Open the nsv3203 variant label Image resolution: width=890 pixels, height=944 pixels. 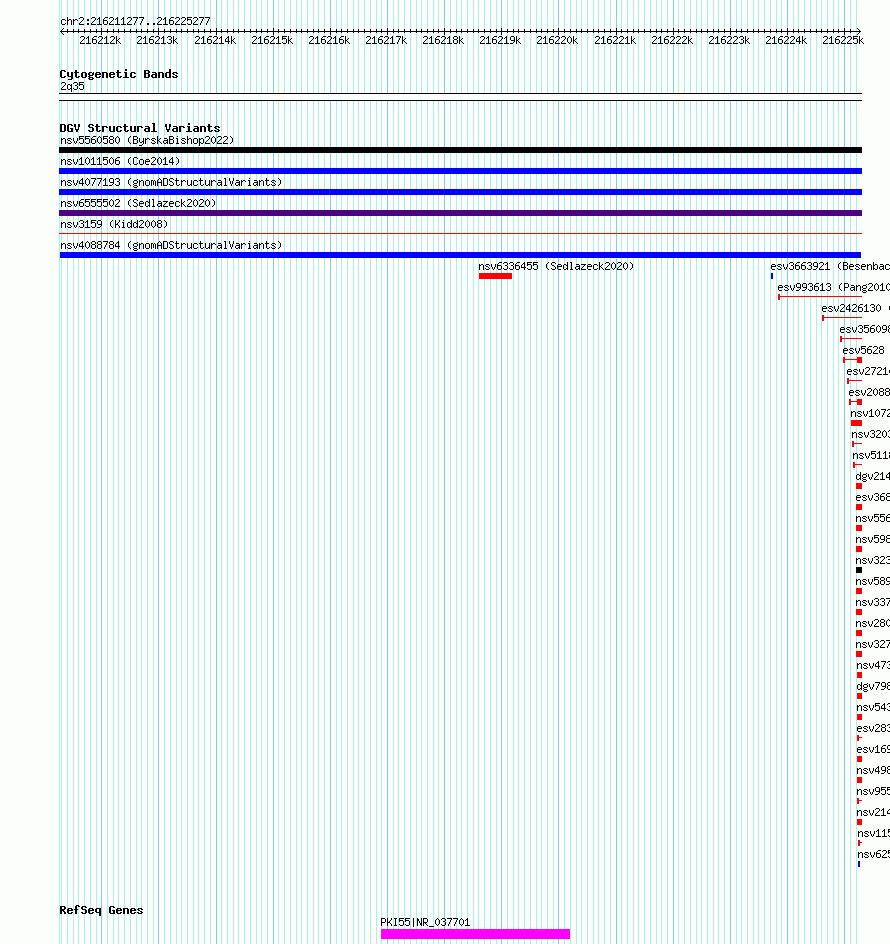coord(870,435)
